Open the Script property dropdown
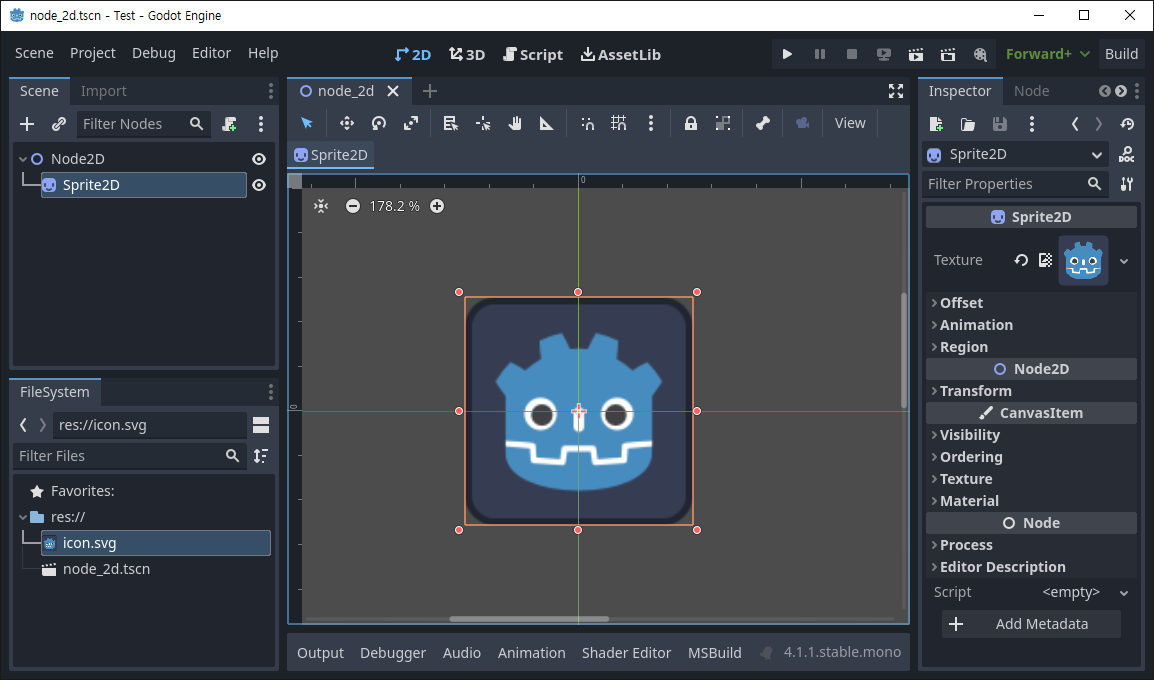1154x680 pixels. tap(1124, 593)
